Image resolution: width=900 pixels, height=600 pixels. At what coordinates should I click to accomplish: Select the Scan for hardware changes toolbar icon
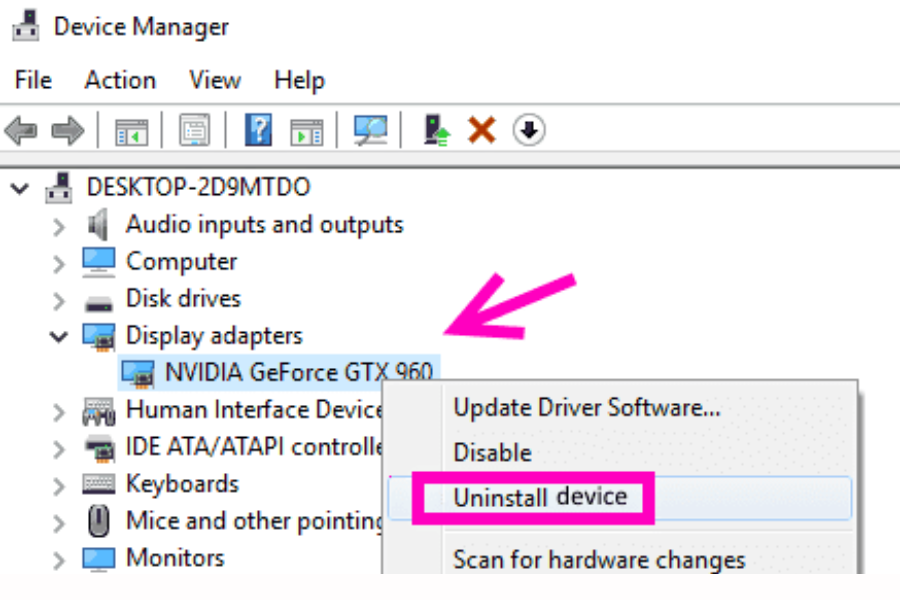(370, 129)
